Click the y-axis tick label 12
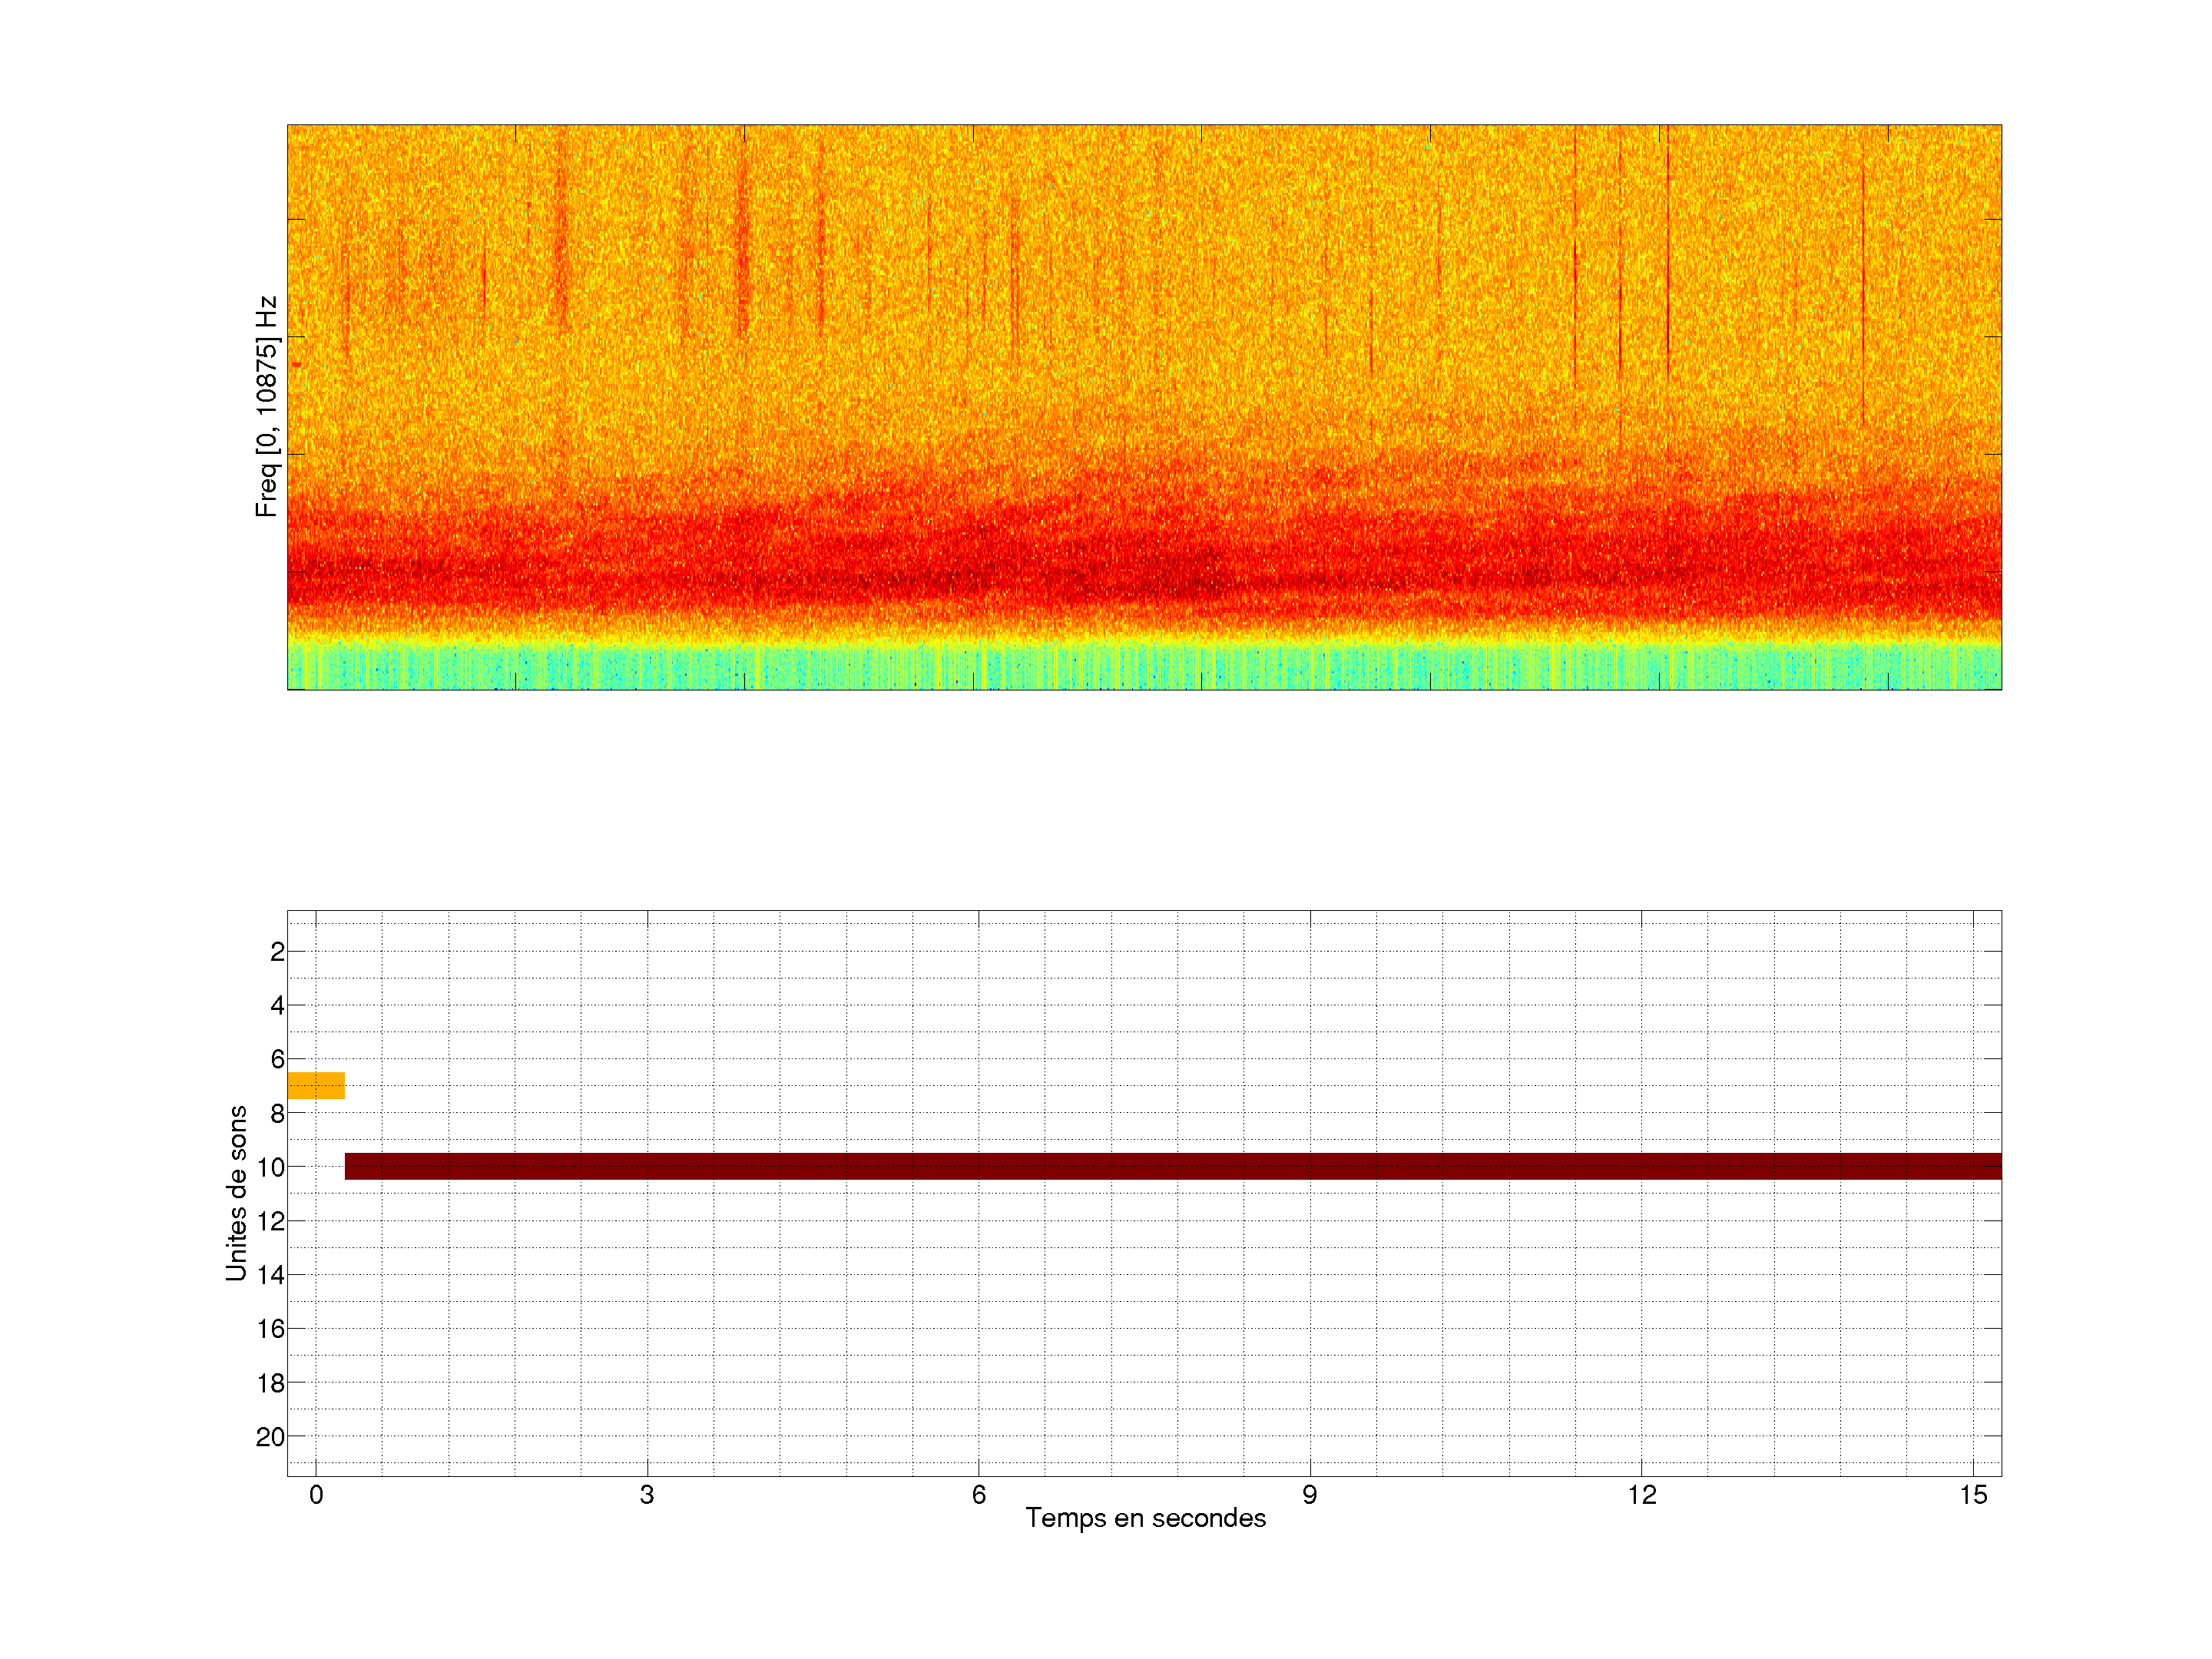 click(x=271, y=1221)
